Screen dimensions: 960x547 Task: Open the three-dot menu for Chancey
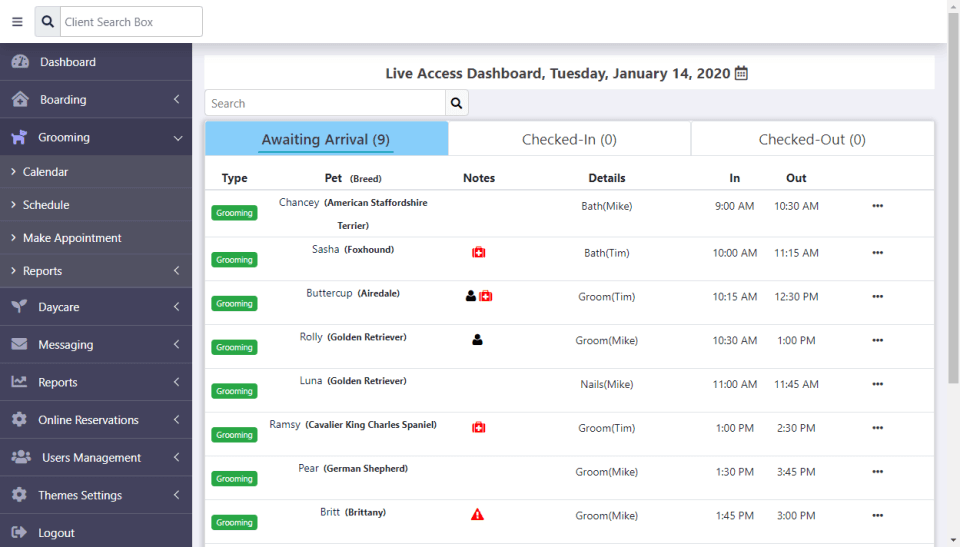click(x=877, y=206)
